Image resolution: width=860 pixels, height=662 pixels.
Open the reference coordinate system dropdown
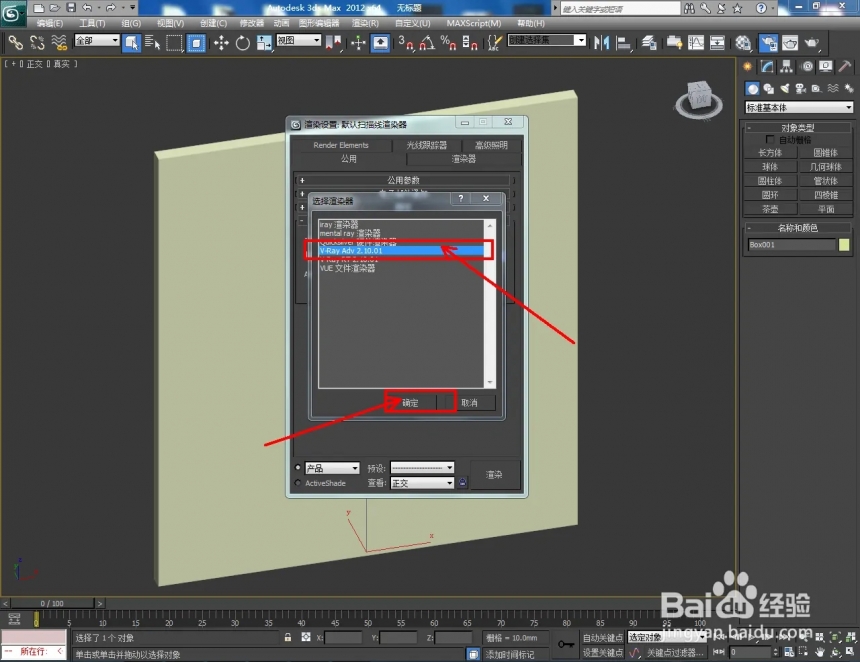click(x=298, y=40)
